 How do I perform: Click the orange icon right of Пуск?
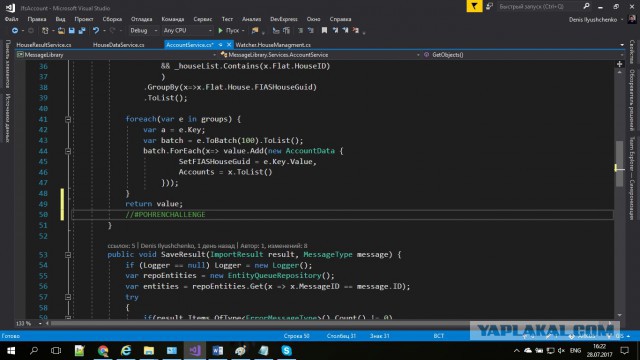255,31
